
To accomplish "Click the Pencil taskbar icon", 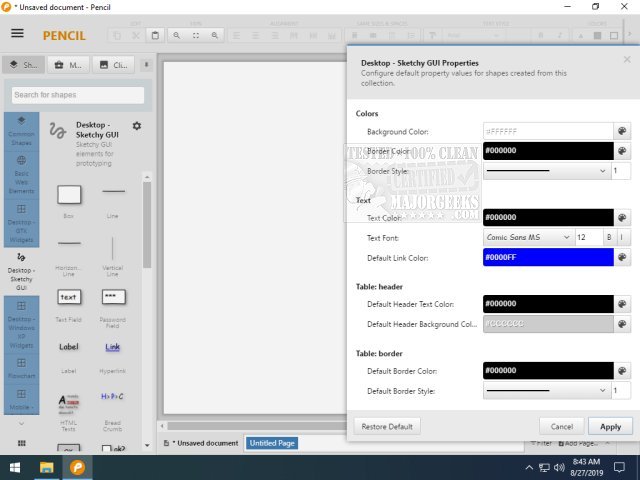I will pyautogui.click(x=77, y=467).
